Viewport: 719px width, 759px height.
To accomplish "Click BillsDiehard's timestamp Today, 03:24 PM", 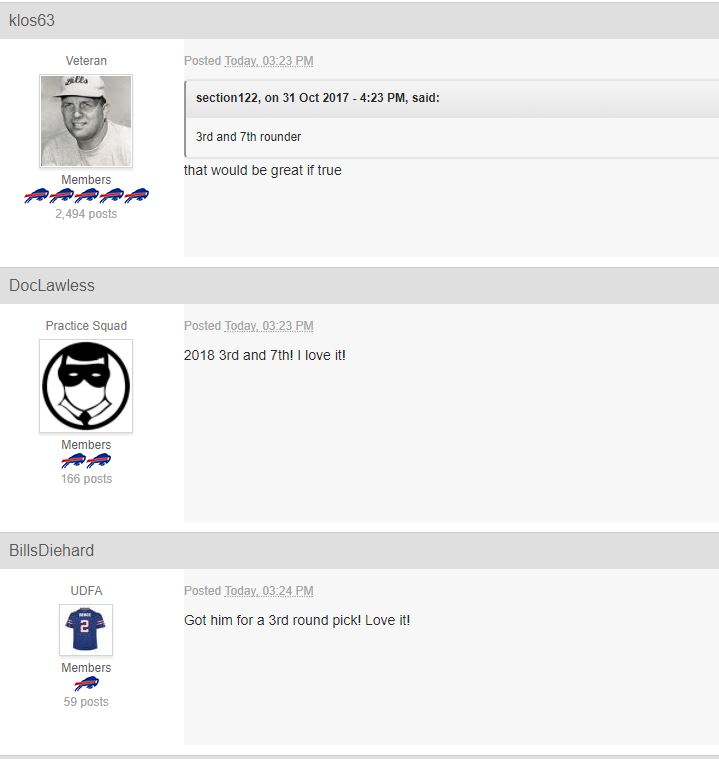I will (269, 591).
